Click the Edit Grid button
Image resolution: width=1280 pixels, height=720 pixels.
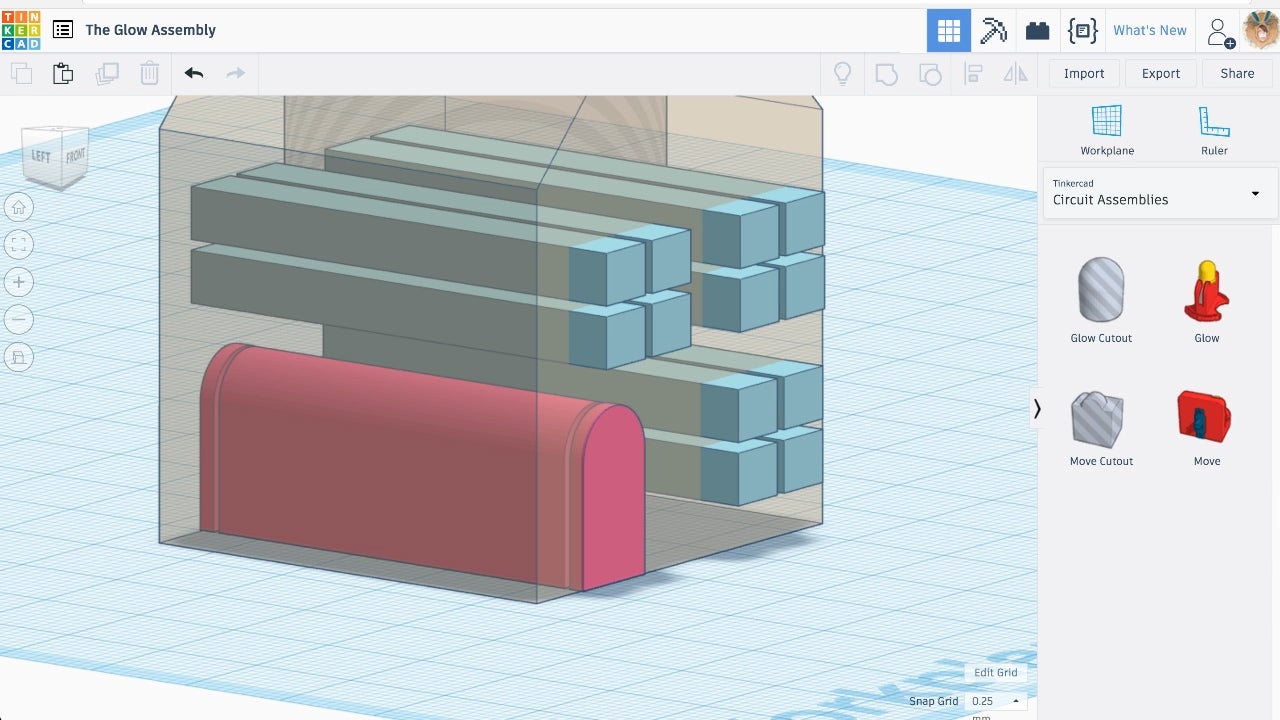click(x=996, y=672)
